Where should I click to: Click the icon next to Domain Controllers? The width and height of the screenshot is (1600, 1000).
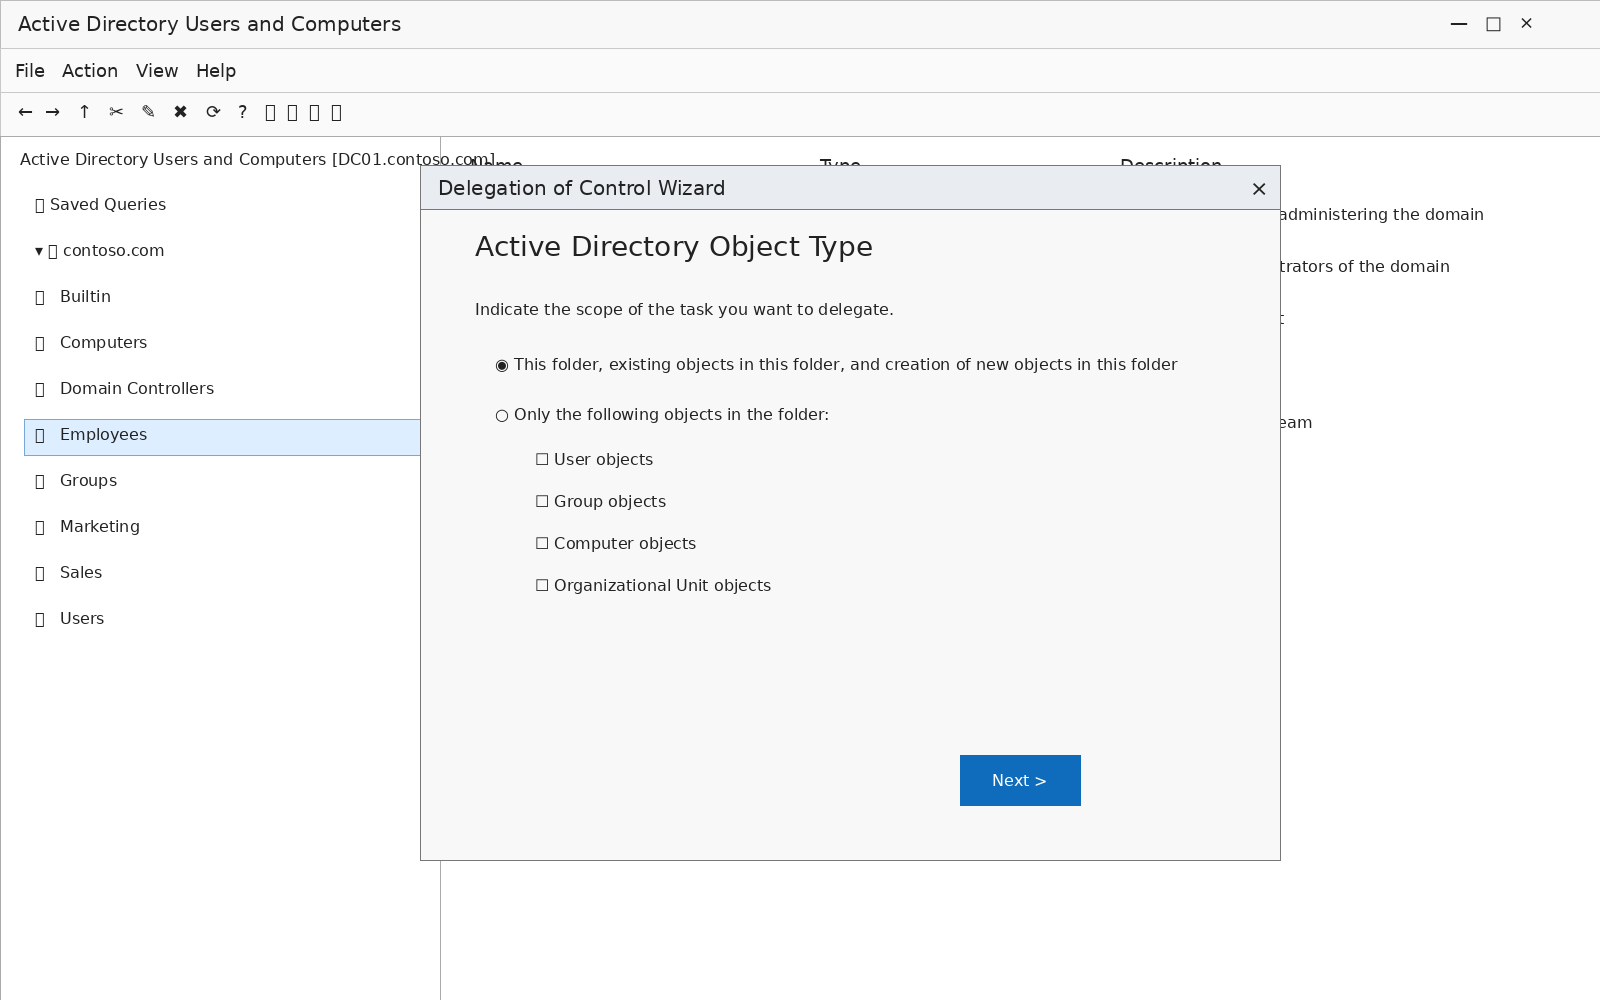point(40,389)
